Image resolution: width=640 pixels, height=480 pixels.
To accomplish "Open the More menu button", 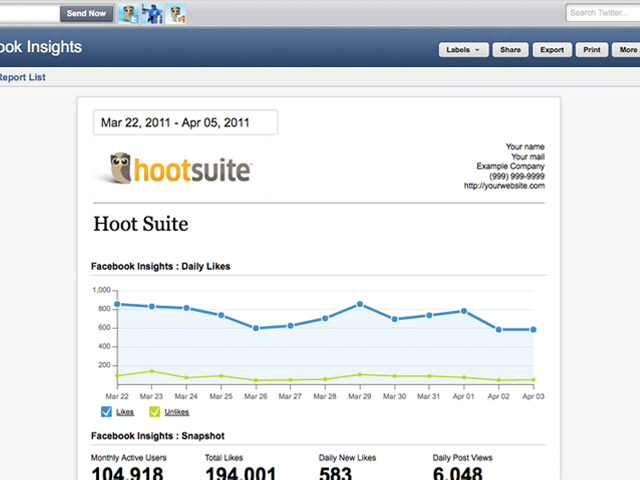I will [x=626, y=50].
